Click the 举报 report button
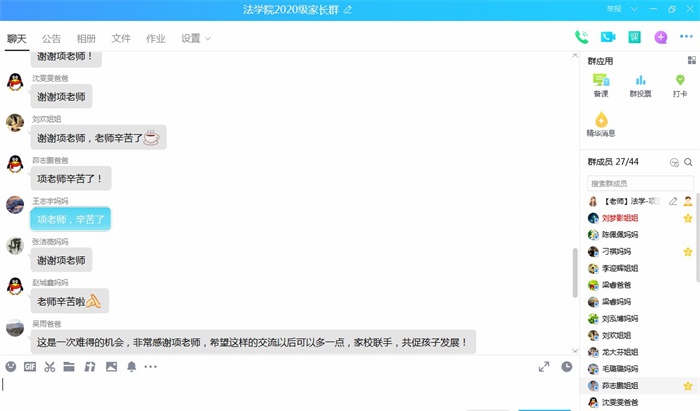The height and width of the screenshot is (411, 700). point(614,9)
